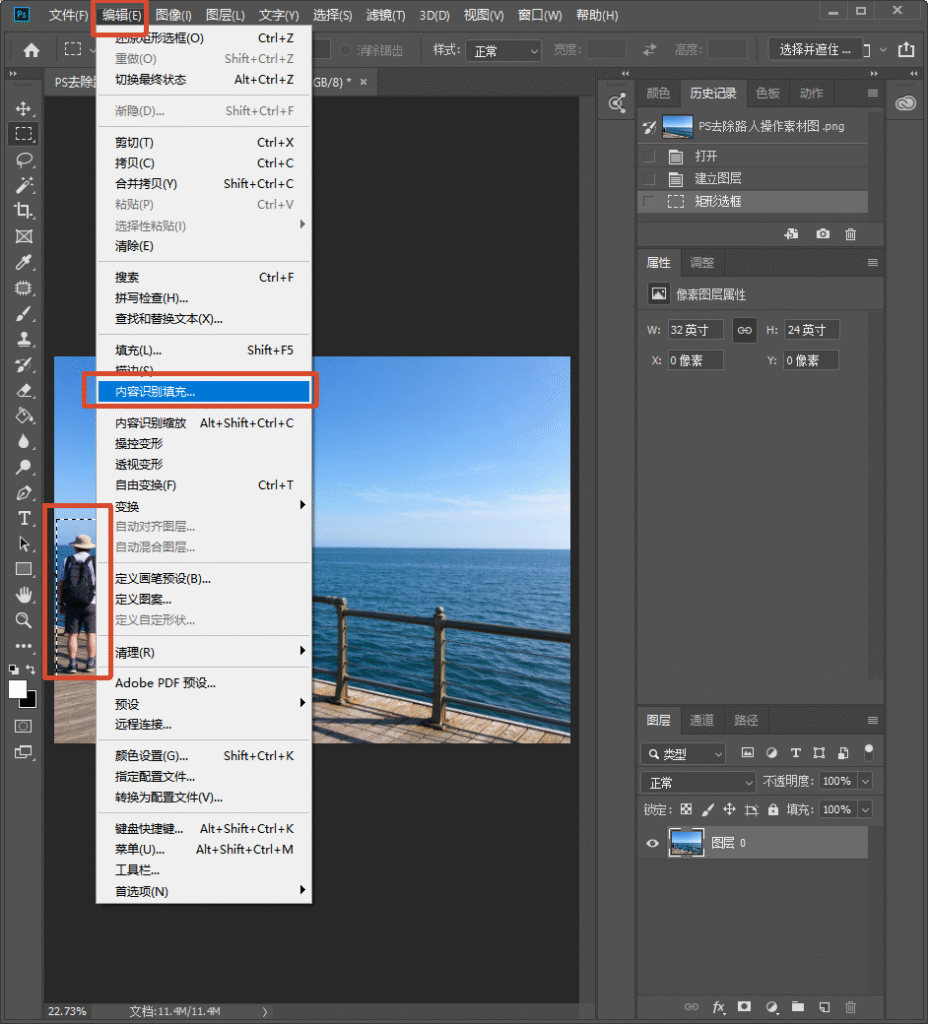Activate the Hand tool
This screenshot has width=928, height=1024.
pos(24,595)
